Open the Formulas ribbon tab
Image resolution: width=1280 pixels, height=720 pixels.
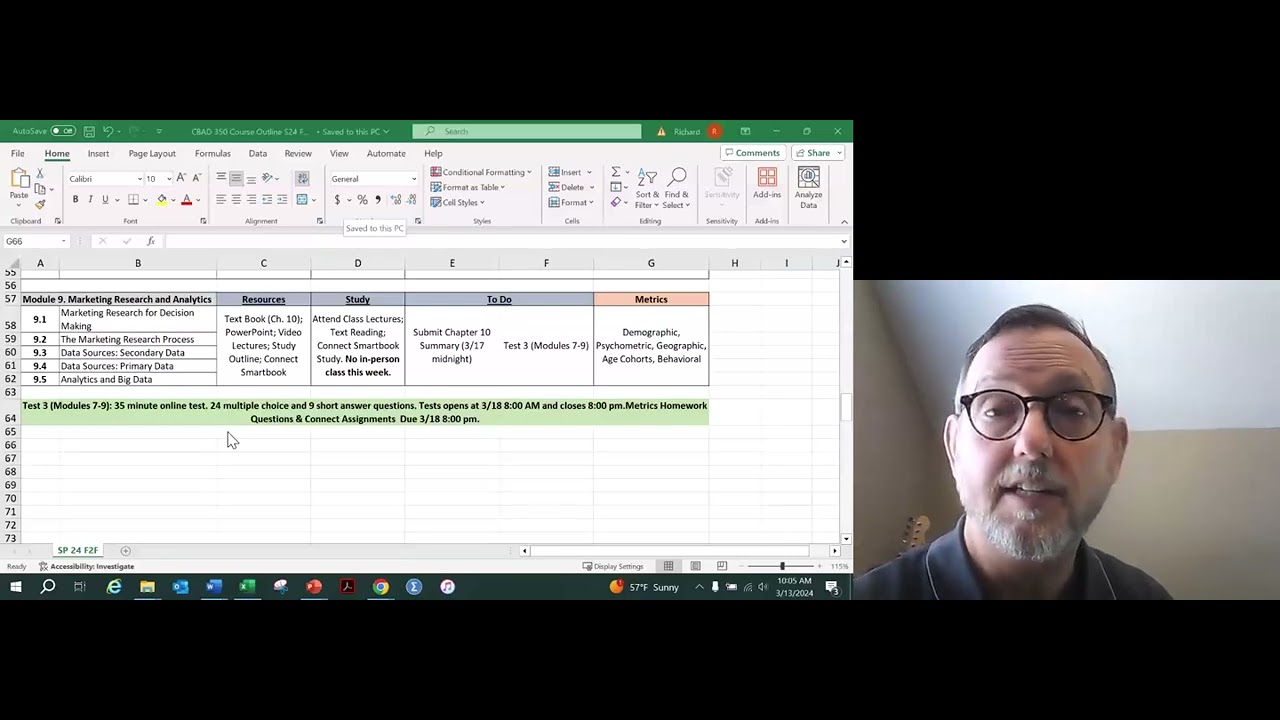(212, 153)
